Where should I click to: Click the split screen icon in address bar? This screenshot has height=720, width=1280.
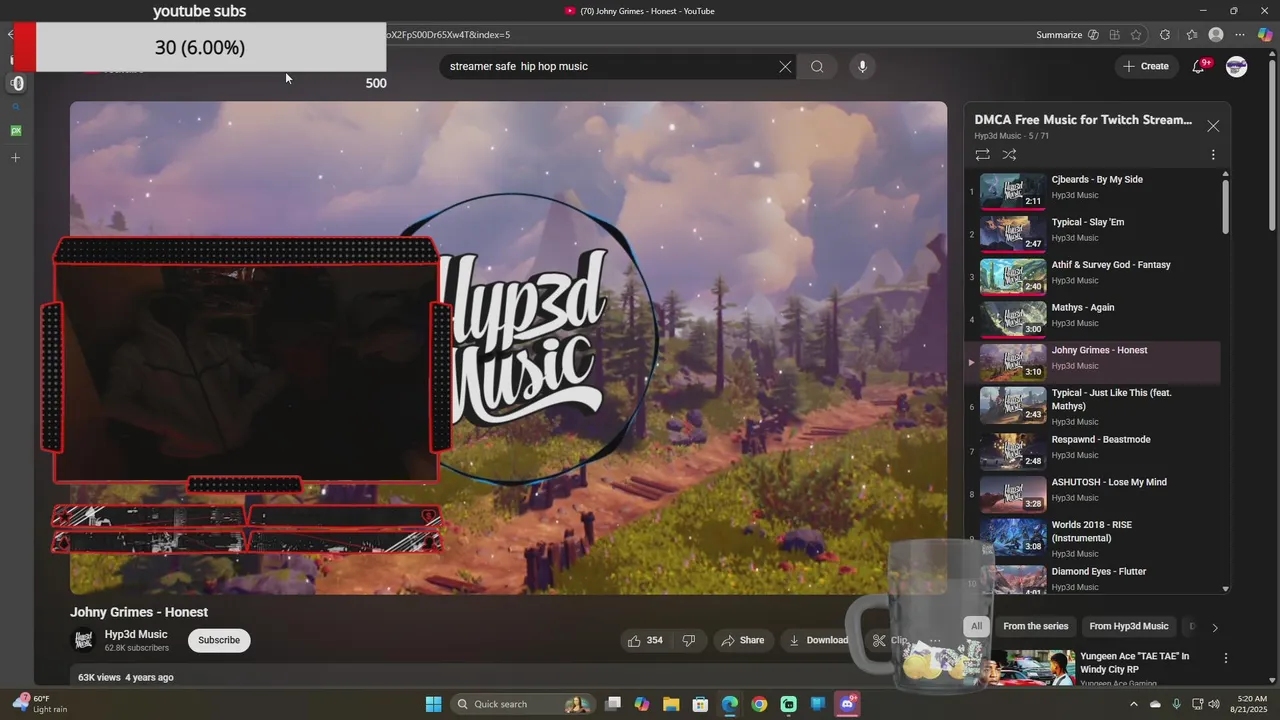pos(1114,35)
